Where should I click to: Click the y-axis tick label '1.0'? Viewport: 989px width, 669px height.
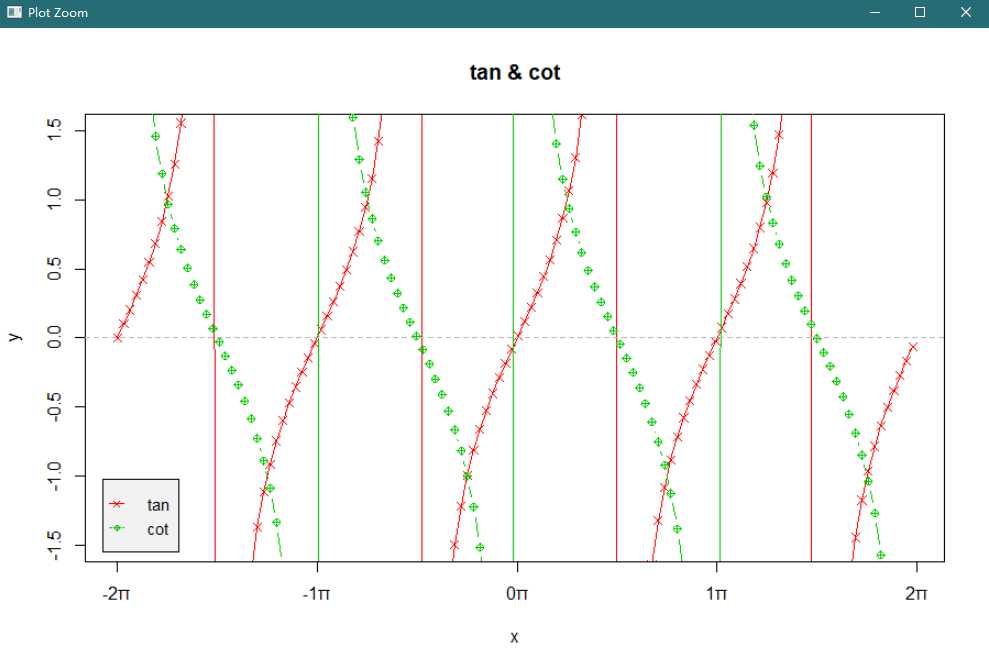coord(55,200)
